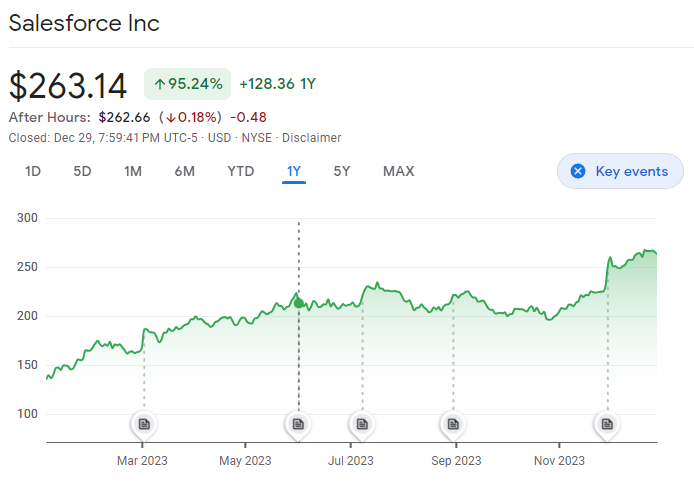The width and height of the screenshot is (694, 484).
Task: Toggle the Key events button
Action: (x=620, y=171)
